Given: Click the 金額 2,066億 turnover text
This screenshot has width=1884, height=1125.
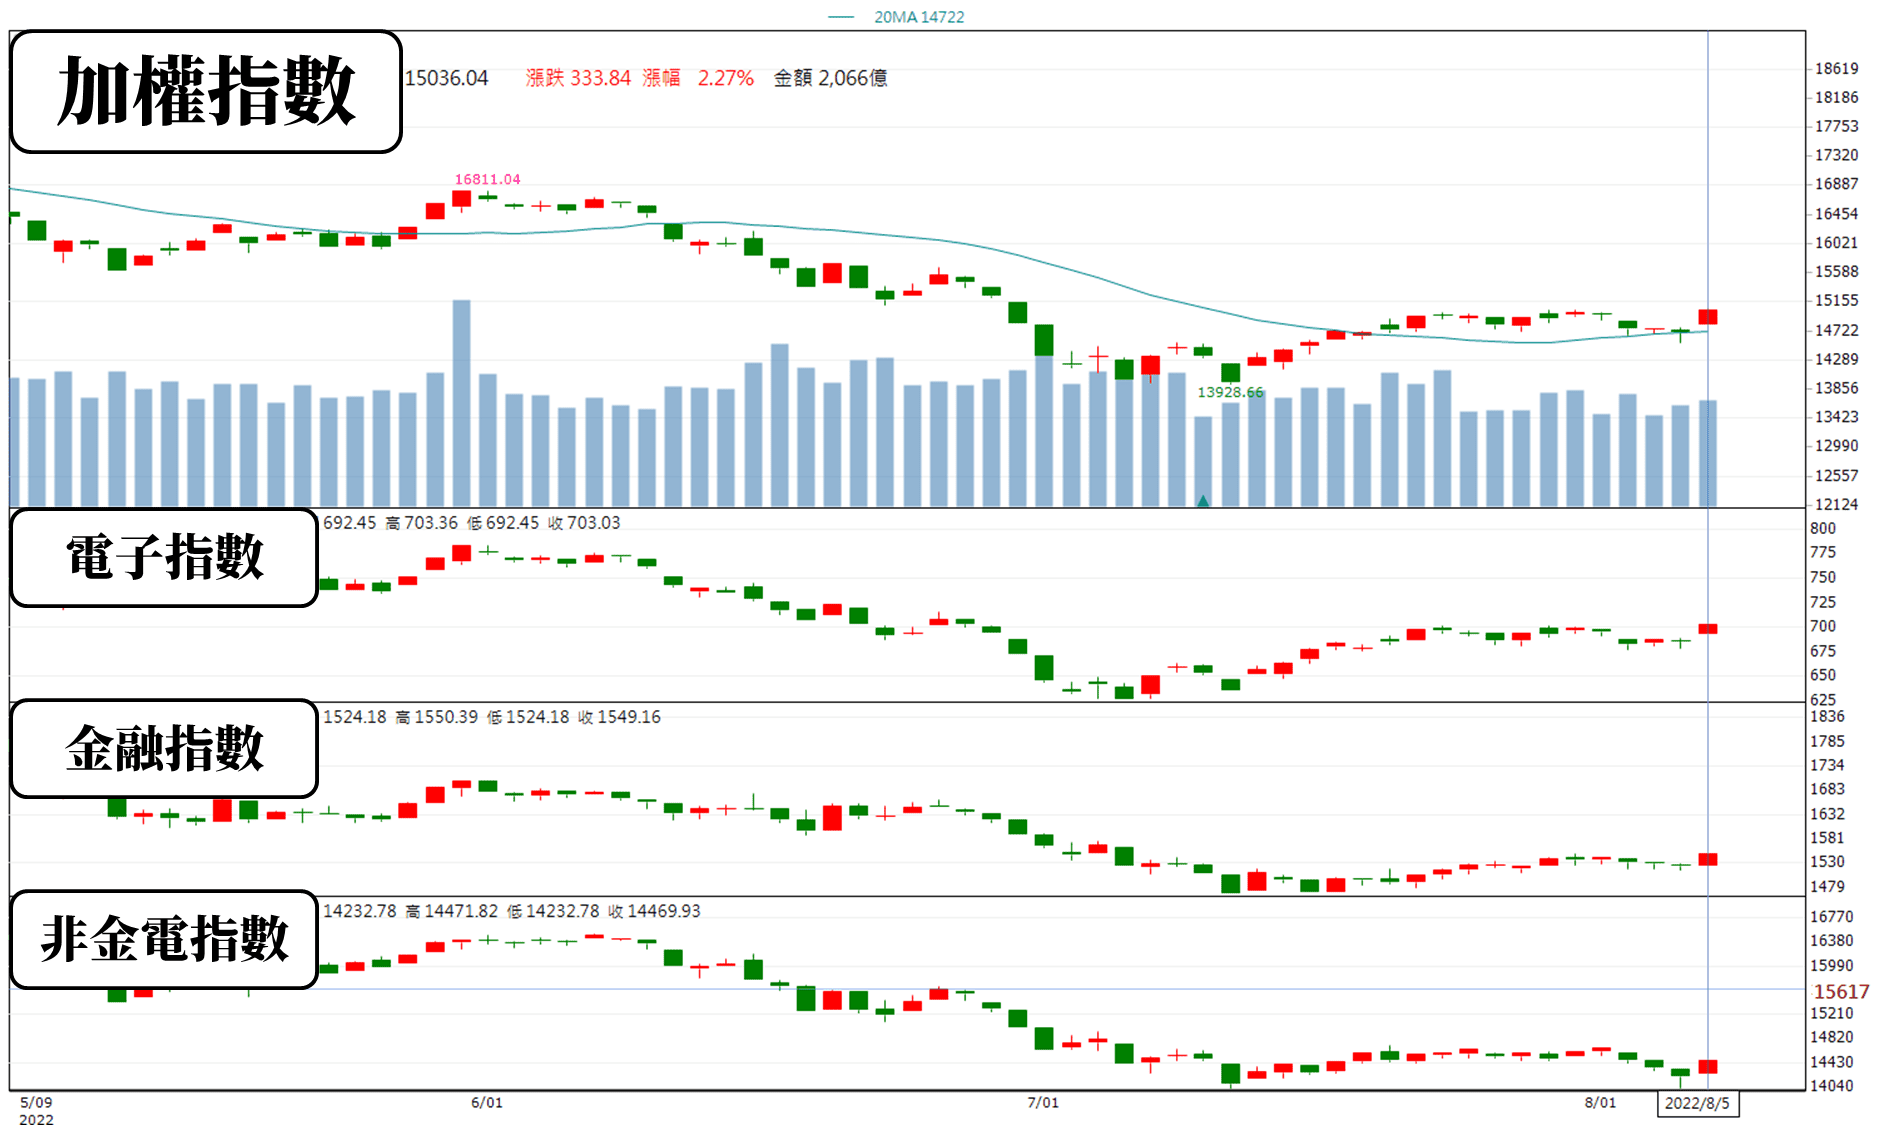Looking at the screenshot, I should pos(830,78).
